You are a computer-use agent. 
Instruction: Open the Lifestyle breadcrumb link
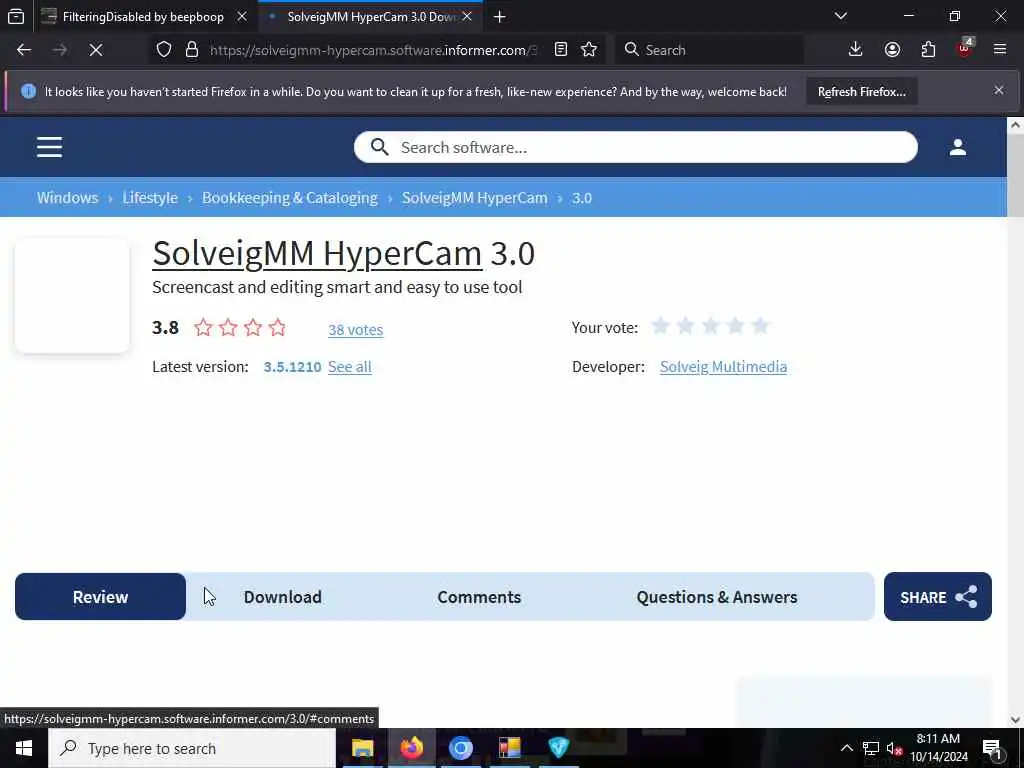[x=150, y=197]
